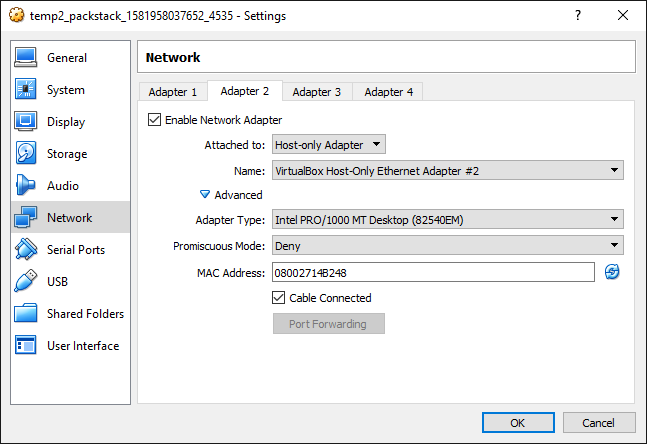Switch to the Adapter 1 tab

pos(173,92)
